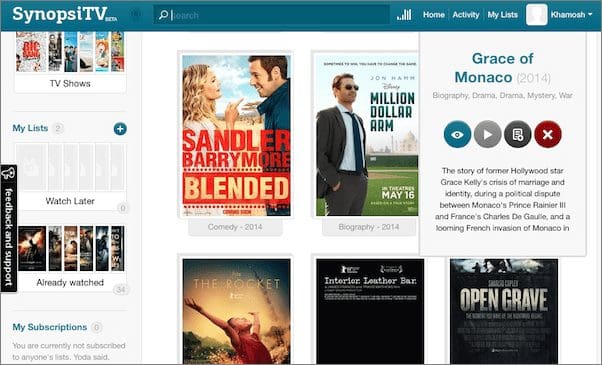Click the My Subscriptions count badge 0
Viewport: 602px width, 365px height.
coord(97,327)
